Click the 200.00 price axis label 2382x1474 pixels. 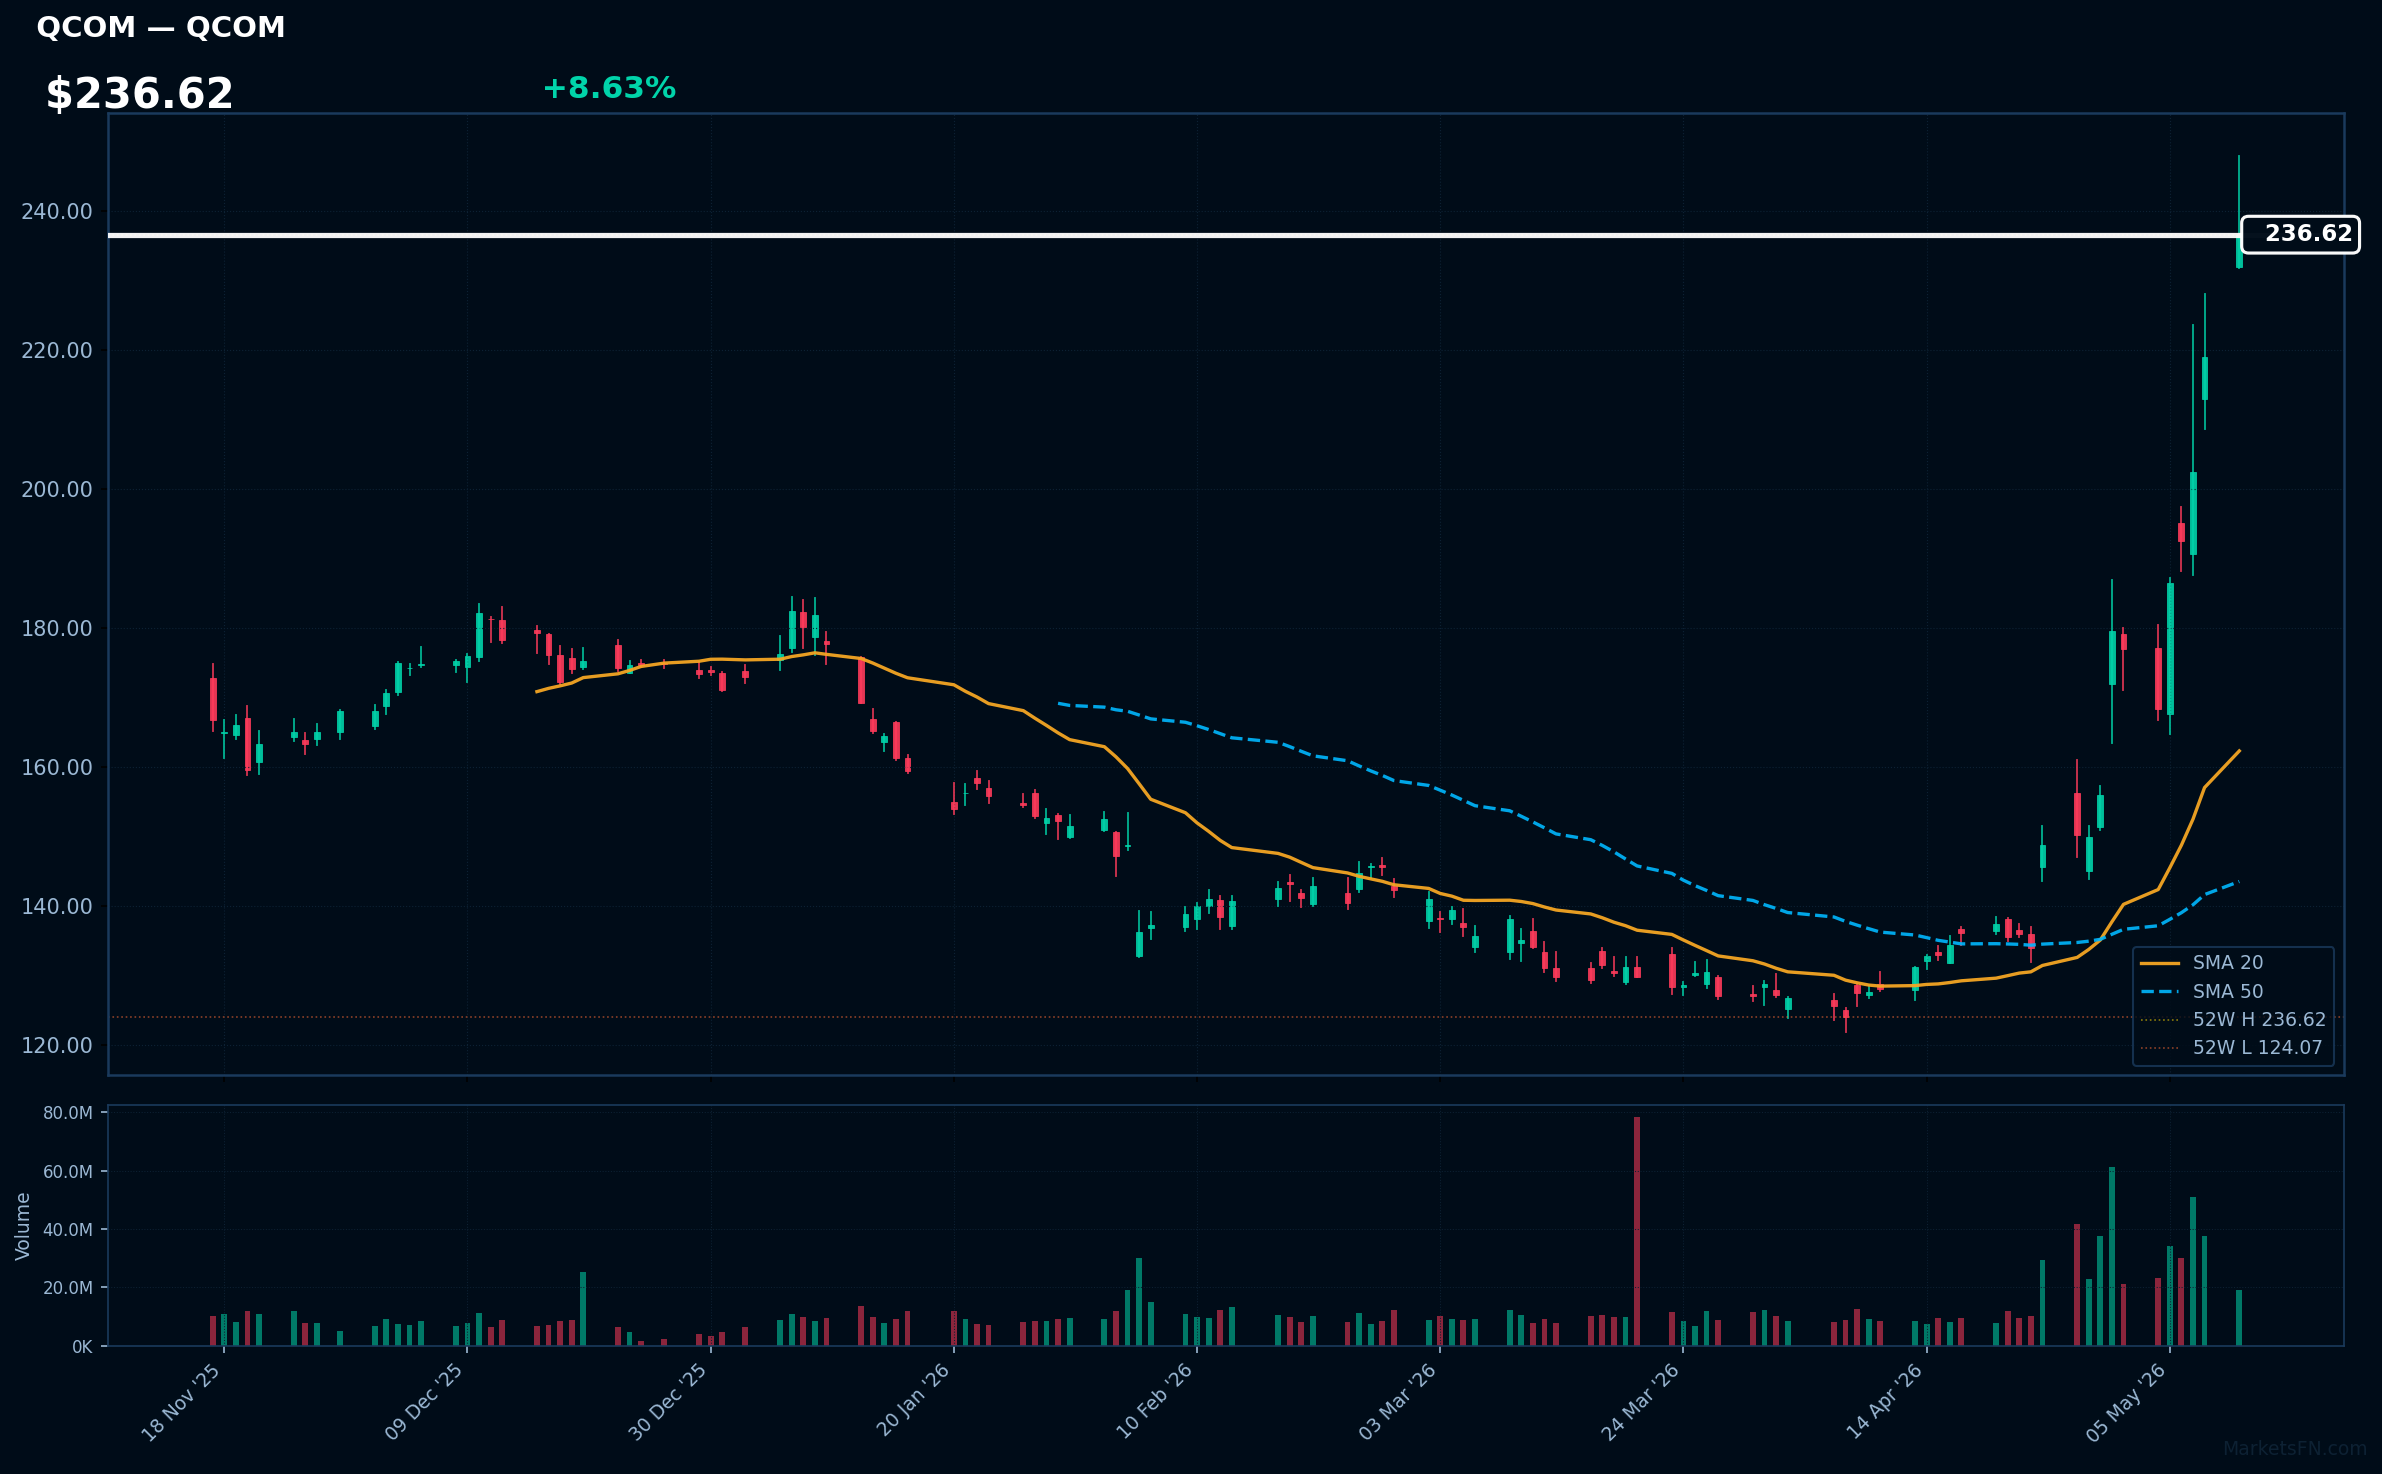coord(57,489)
